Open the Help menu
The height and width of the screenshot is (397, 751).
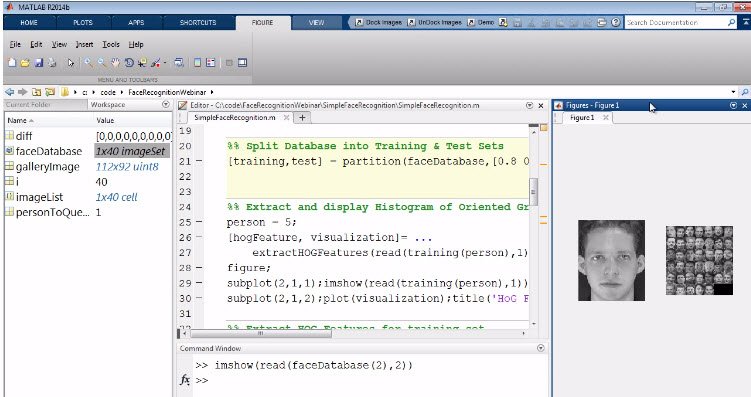(x=136, y=45)
